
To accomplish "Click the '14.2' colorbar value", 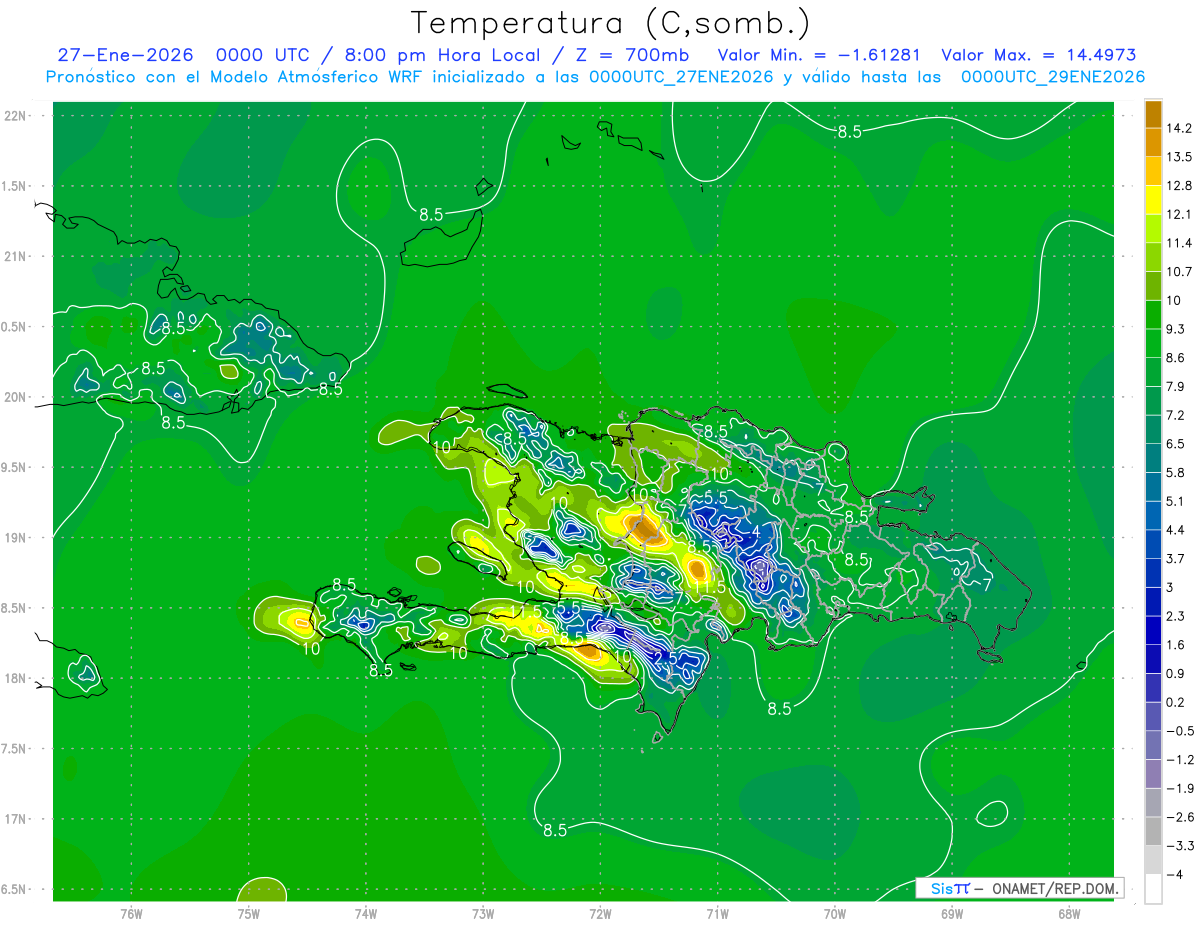I will tap(1179, 128).
